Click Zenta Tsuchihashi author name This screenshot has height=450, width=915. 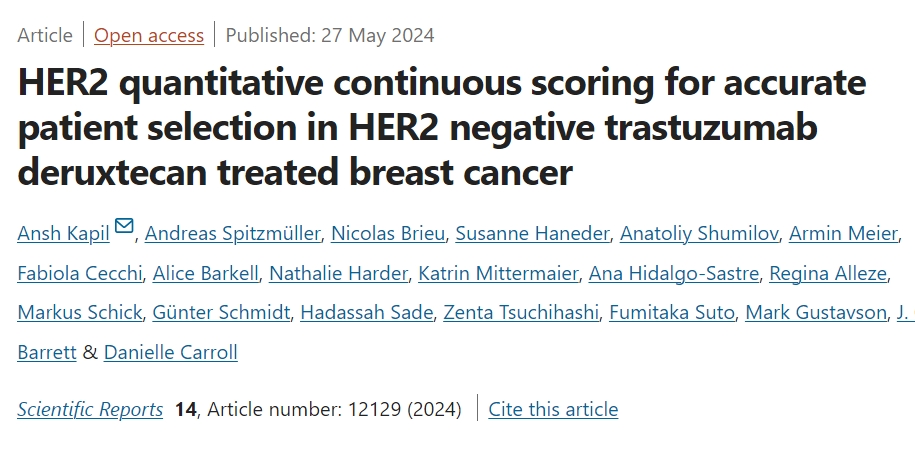pyautogui.click(x=521, y=313)
